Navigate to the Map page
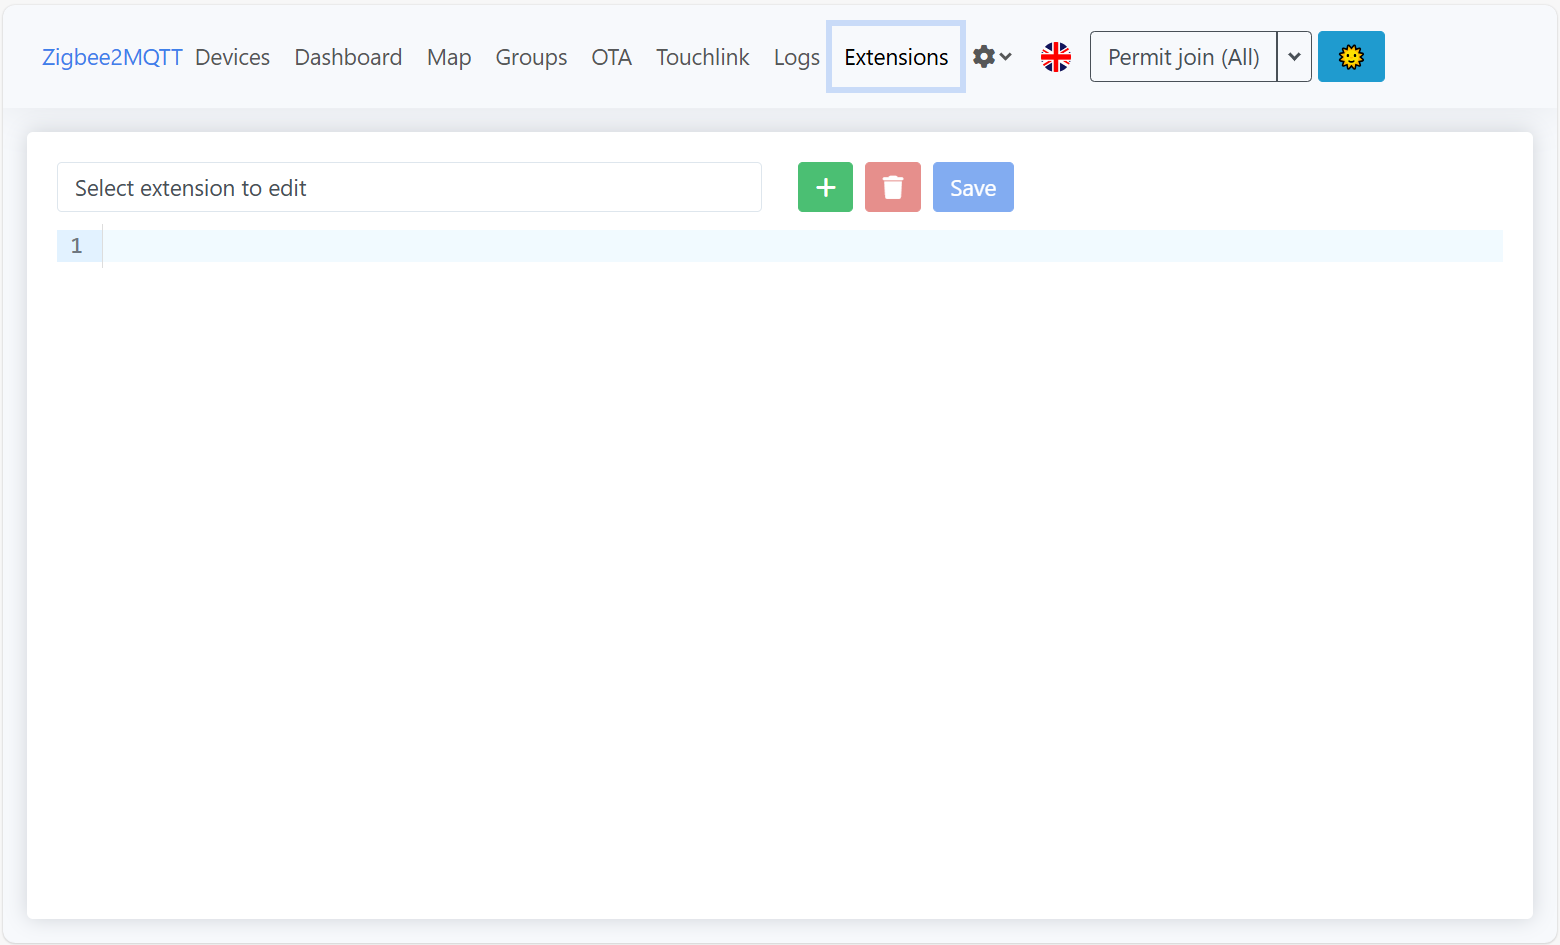Viewport: 1560px width, 945px height. pyautogui.click(x=449, y=57)
